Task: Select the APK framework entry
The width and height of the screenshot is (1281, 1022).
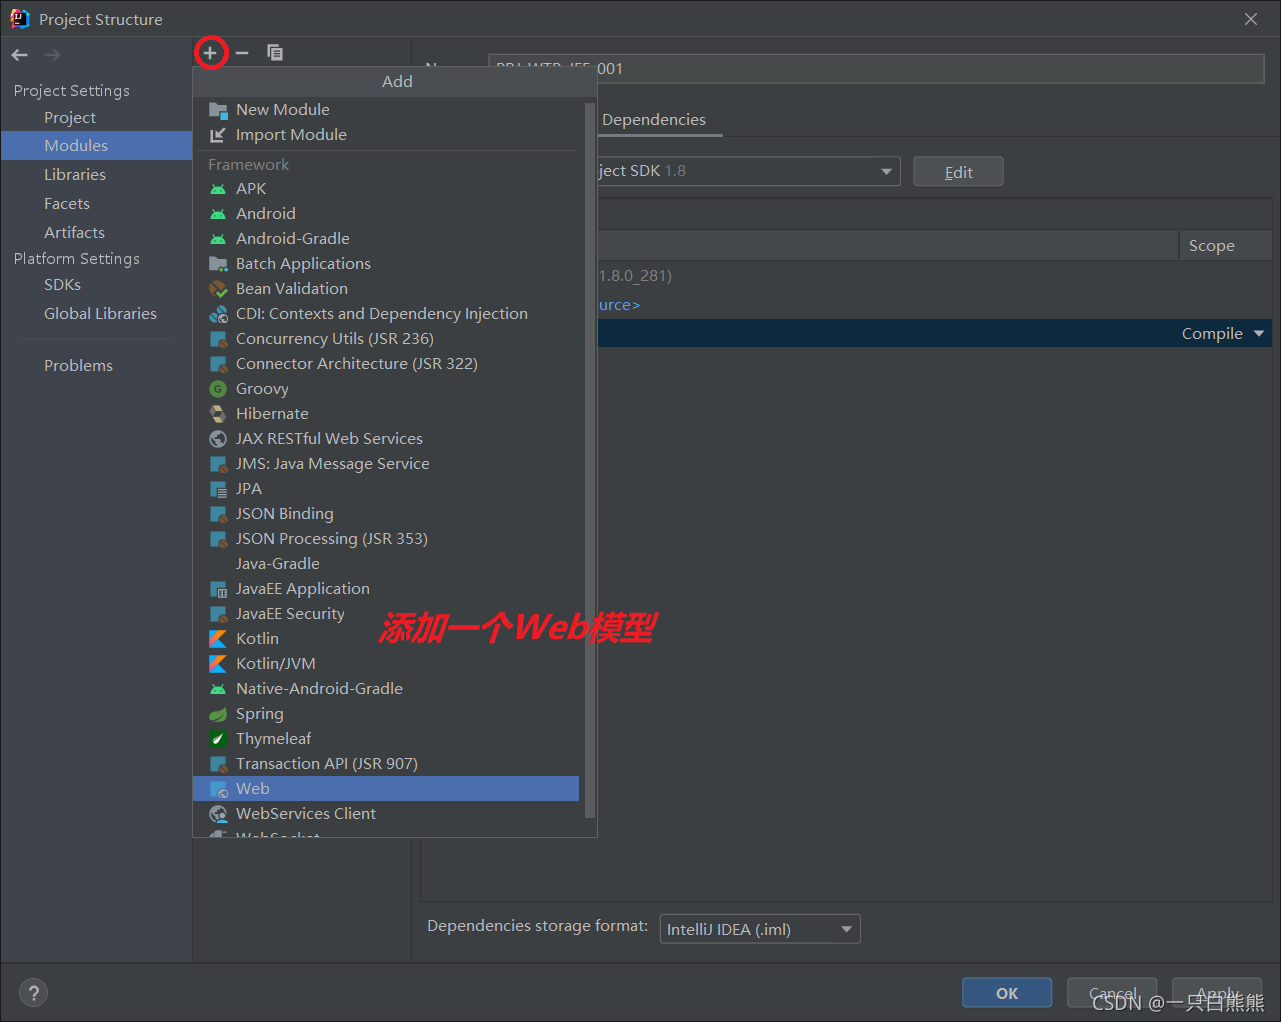Action: (386, 189)
